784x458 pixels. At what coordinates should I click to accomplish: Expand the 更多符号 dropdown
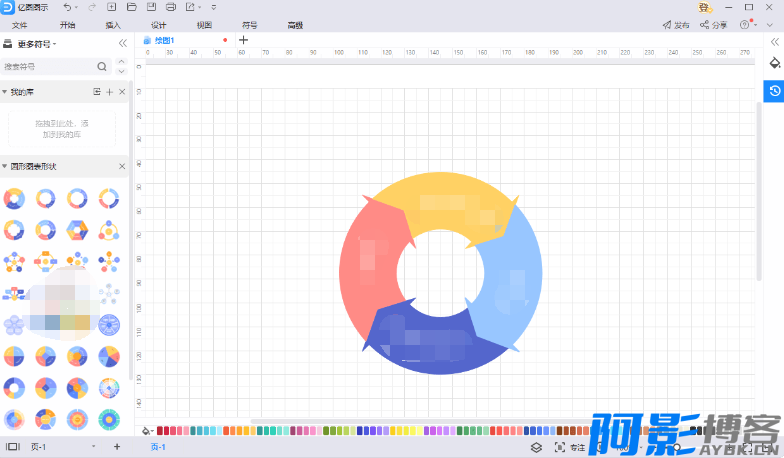coord(36,44)
